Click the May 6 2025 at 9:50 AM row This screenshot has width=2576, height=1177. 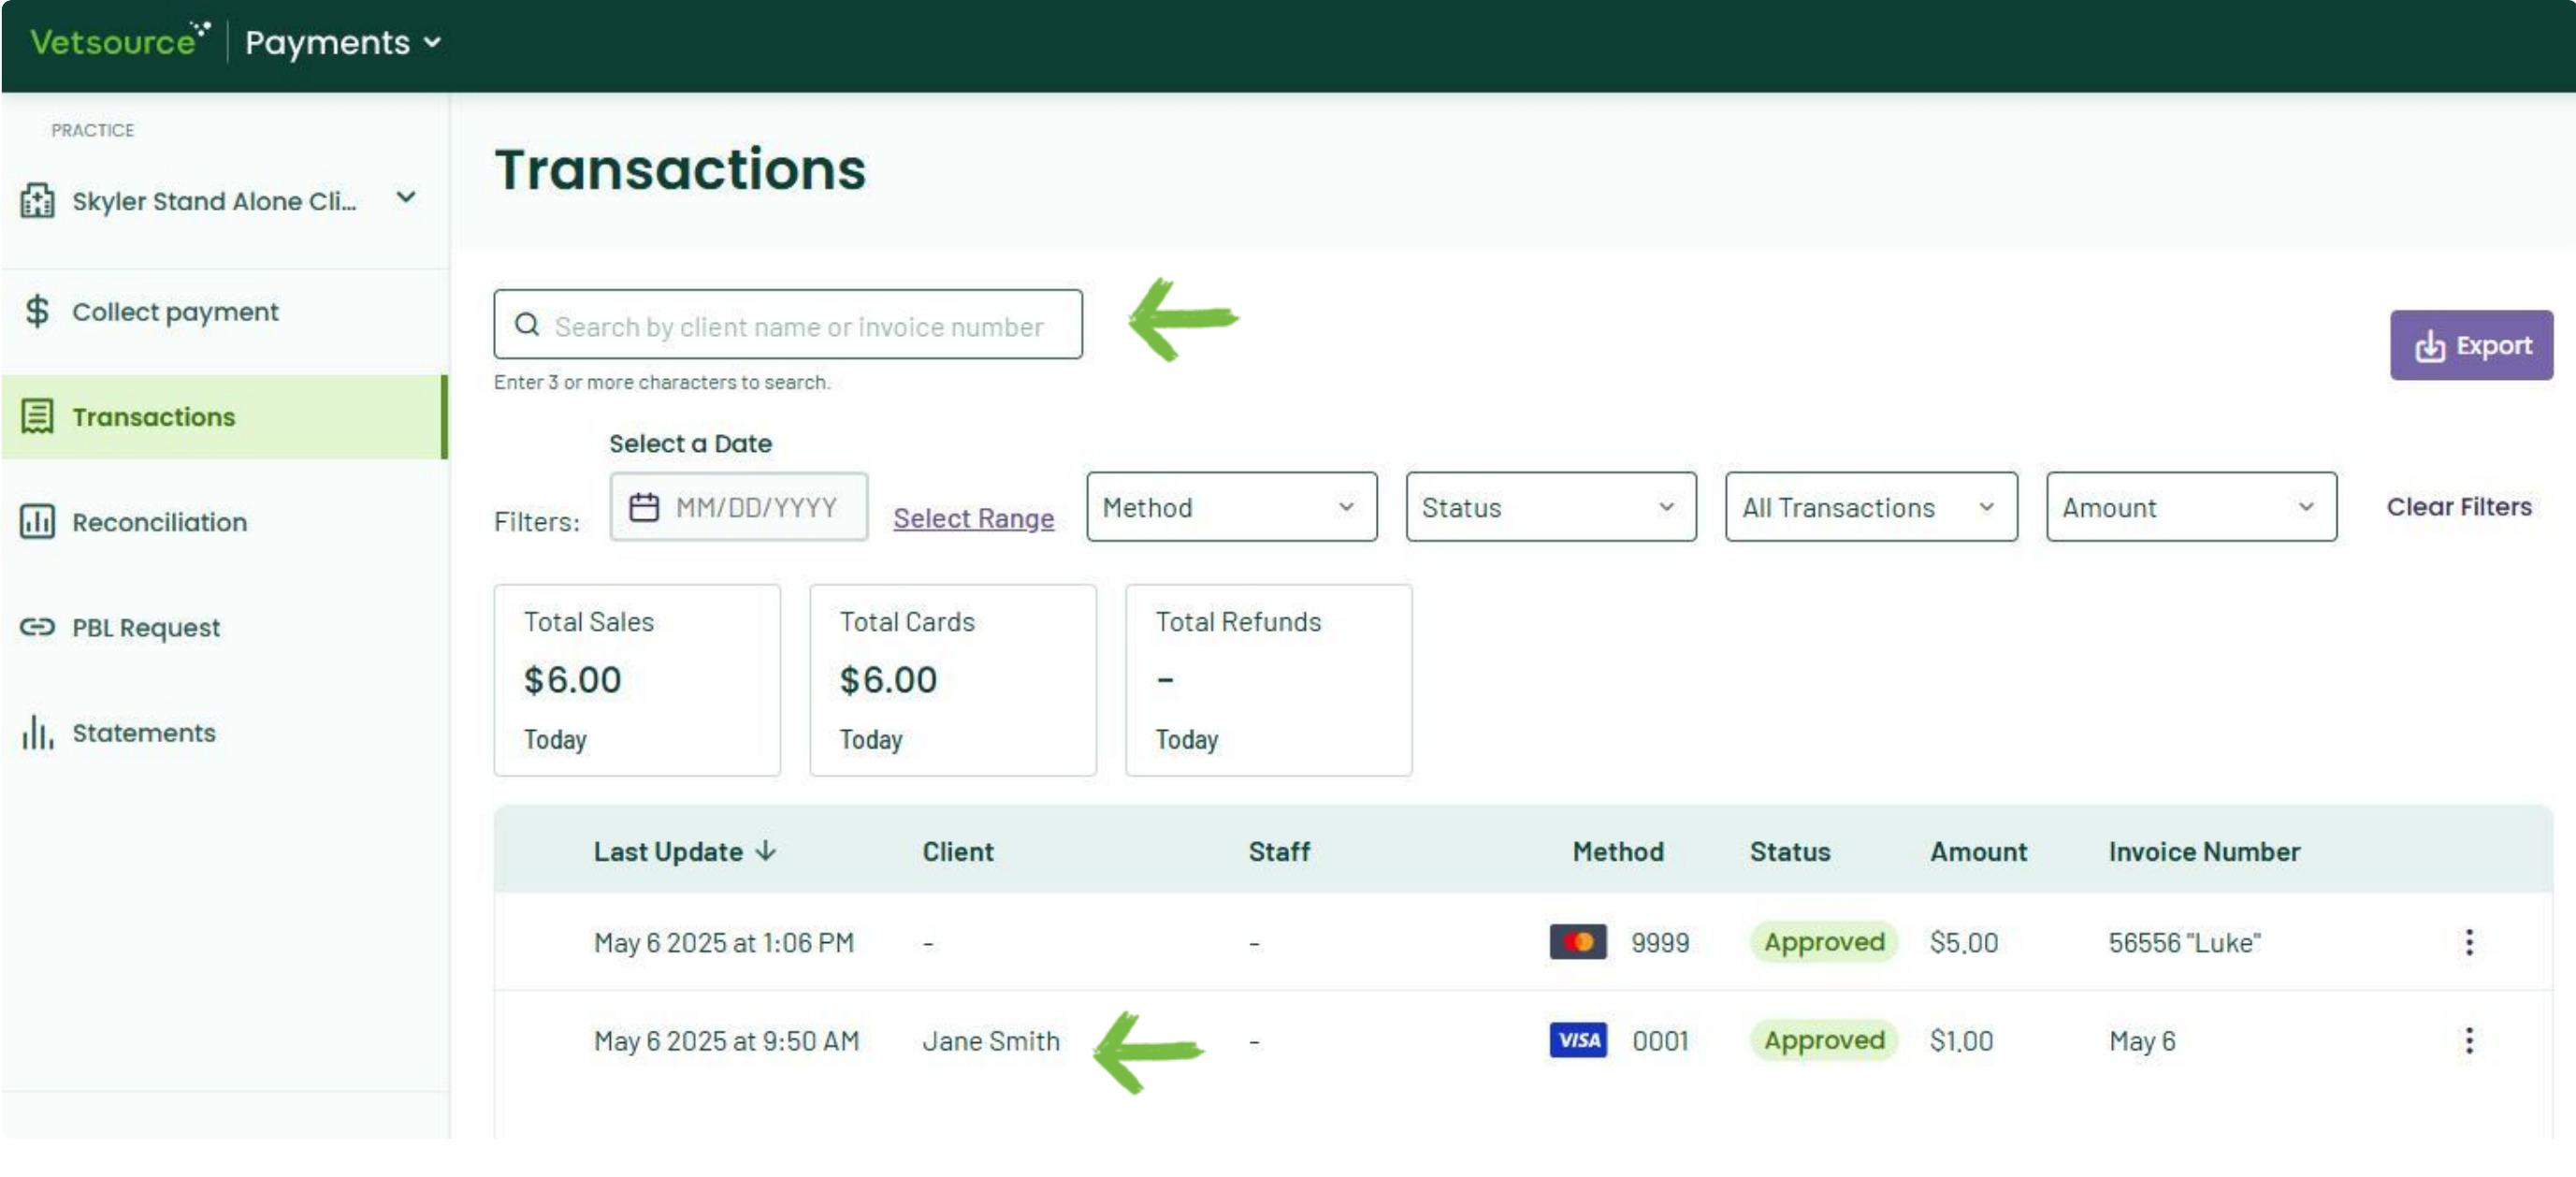click(x=1523, y=1041)
